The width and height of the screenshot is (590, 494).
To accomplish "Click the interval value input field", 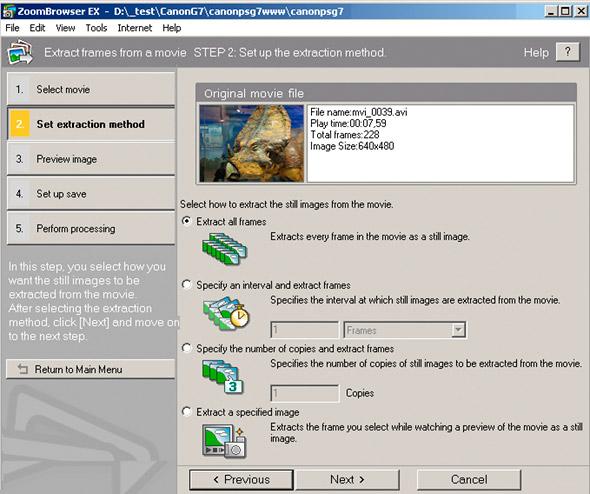I will click(x=304, y=330).
